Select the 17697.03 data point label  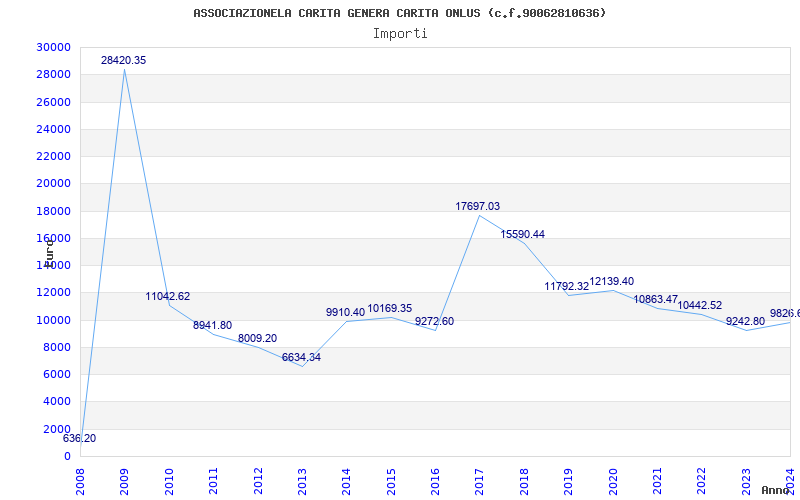pos(478,206)
